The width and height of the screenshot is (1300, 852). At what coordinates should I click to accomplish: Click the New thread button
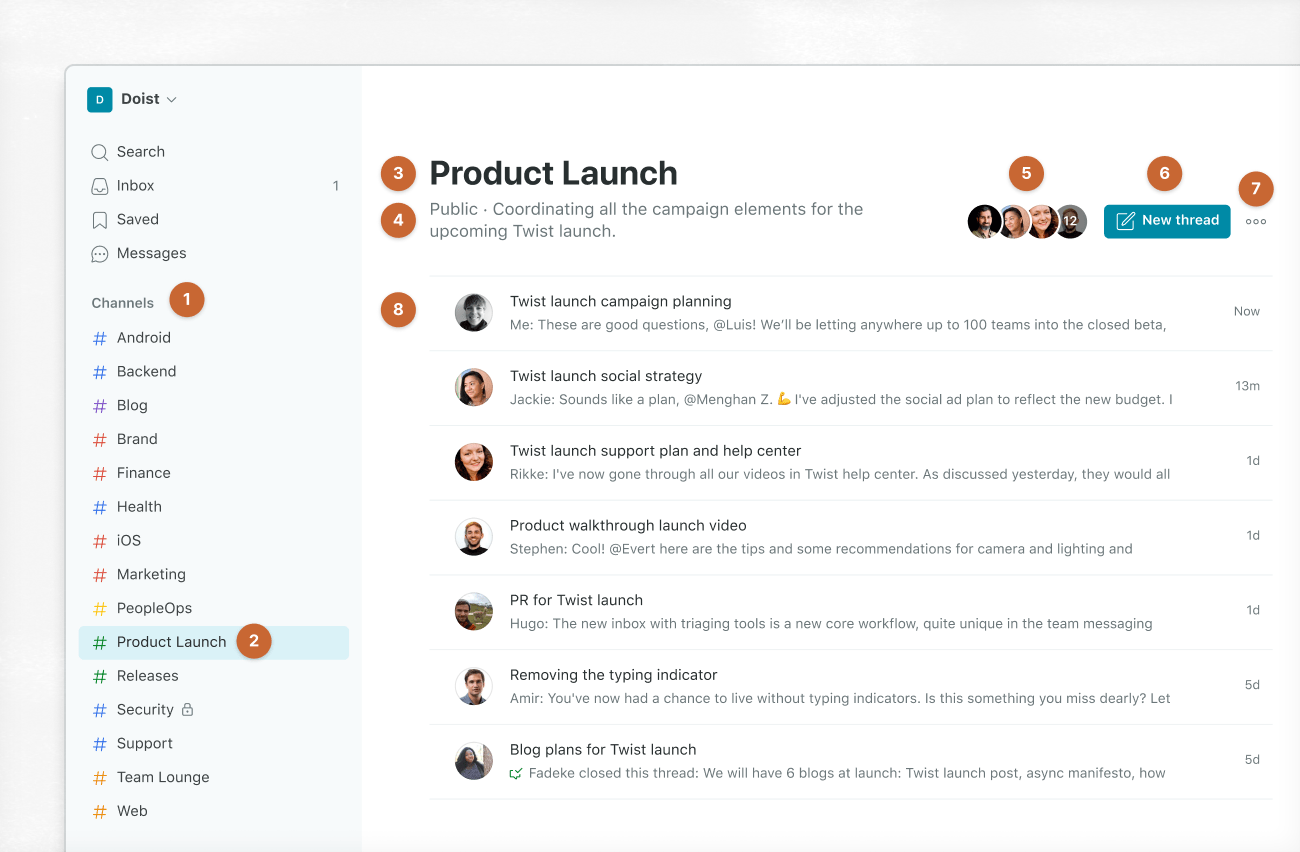[1167, 221]
